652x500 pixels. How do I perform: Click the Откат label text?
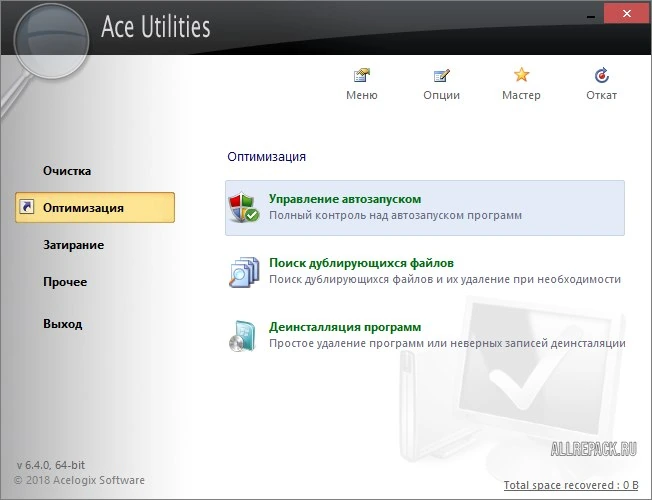click(x=601, y=95)
